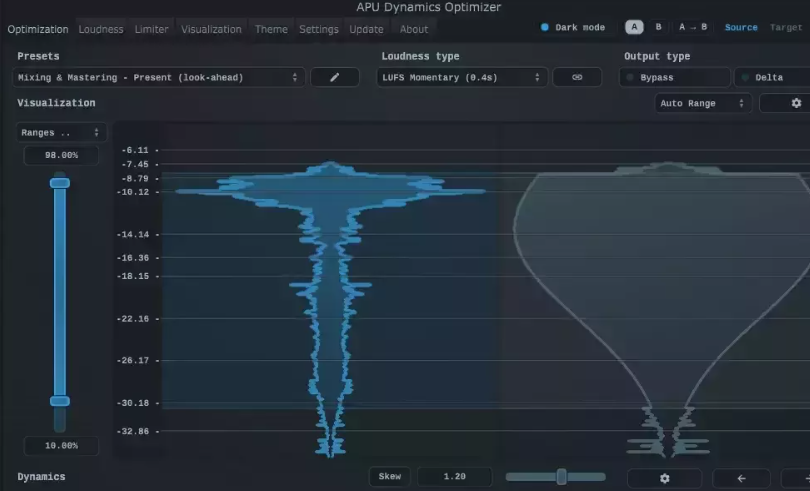Open visualization settings gear near Auto Range

[795, 103]
